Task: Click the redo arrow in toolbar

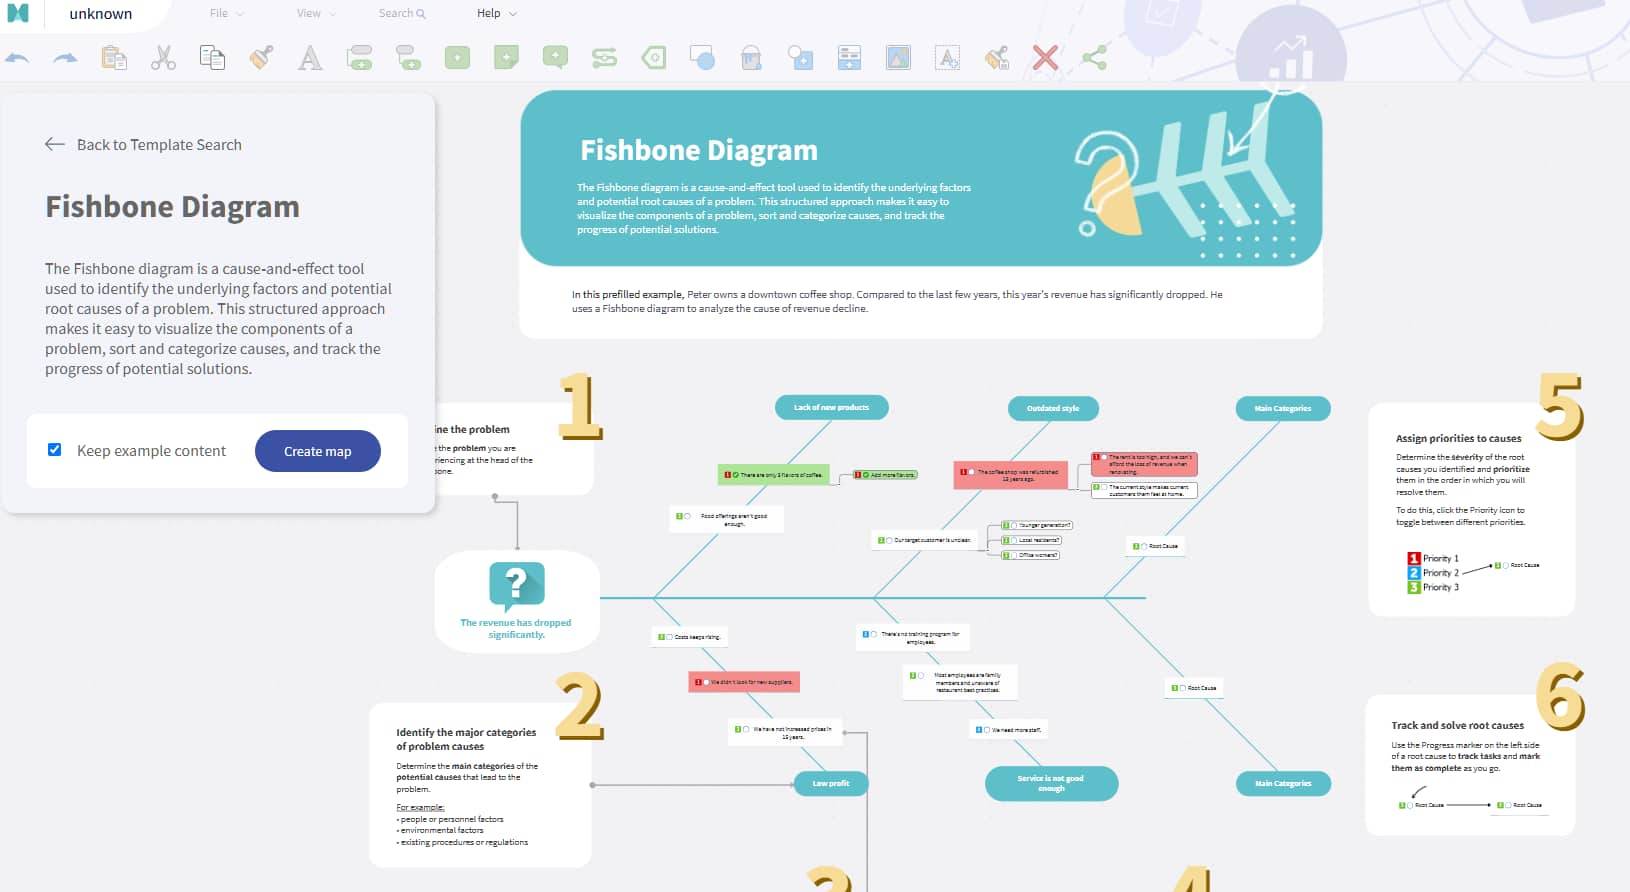Action: click(x=65, y=58)
